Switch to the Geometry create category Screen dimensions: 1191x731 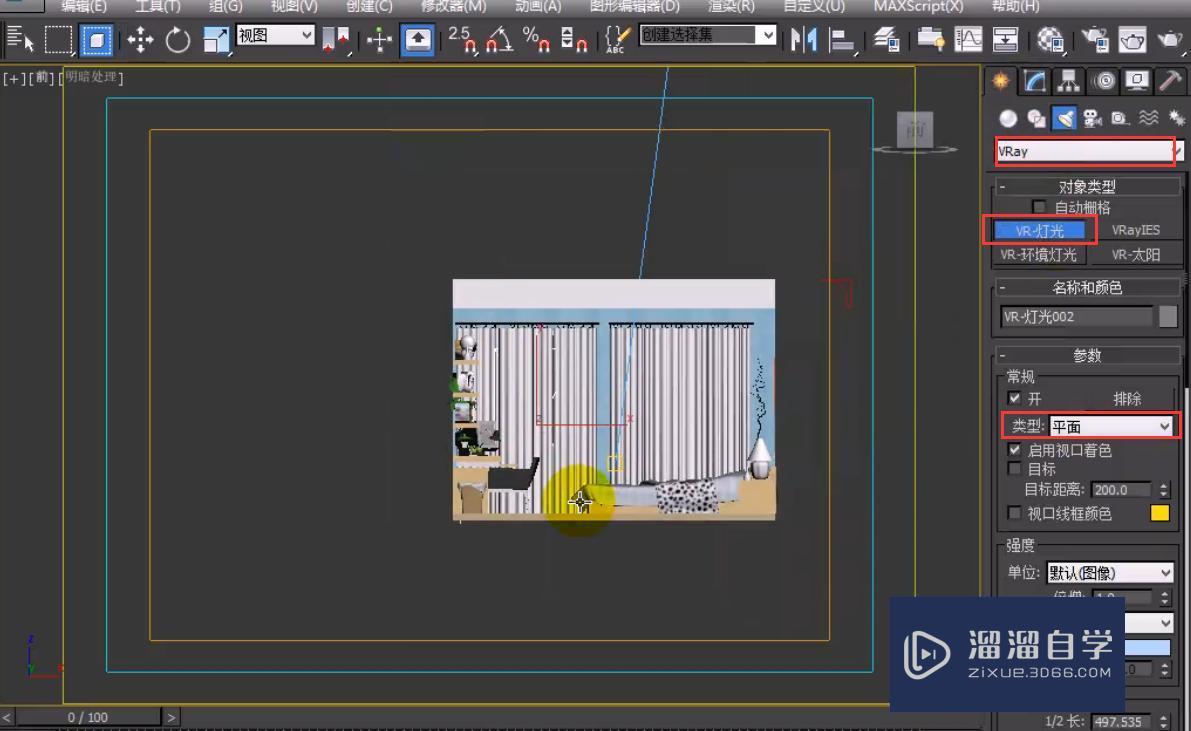pyautogui.click(x=1008, y=119)
